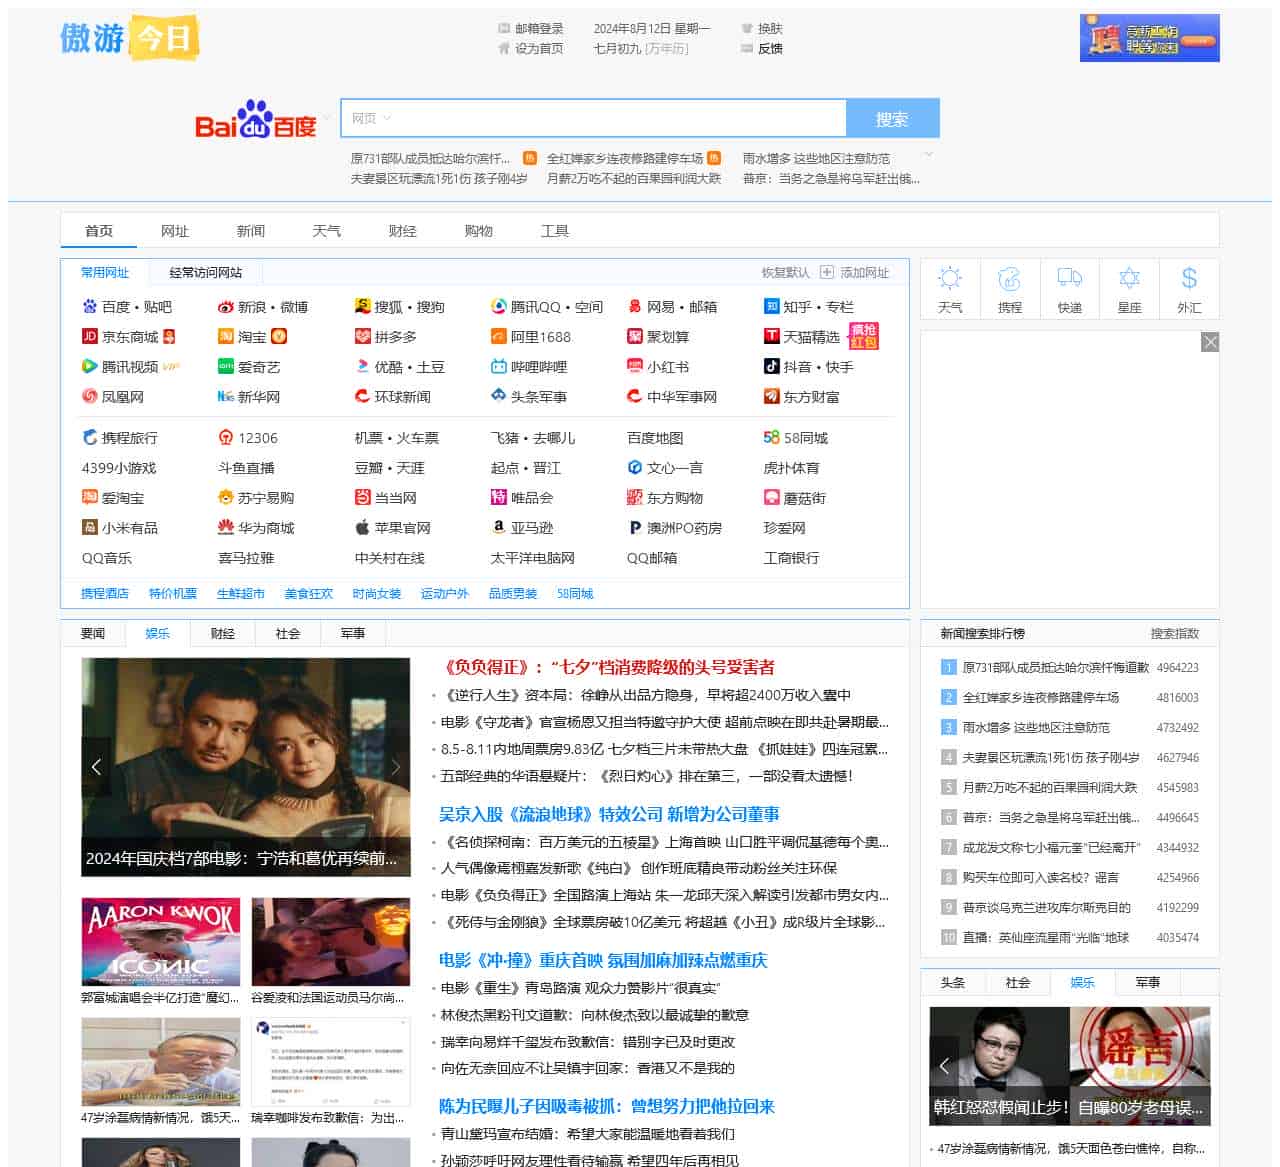Click the Amazon (亚马逊) icon
Image resolution: width=1280 pixels, height=1167 pixels.
499,527
